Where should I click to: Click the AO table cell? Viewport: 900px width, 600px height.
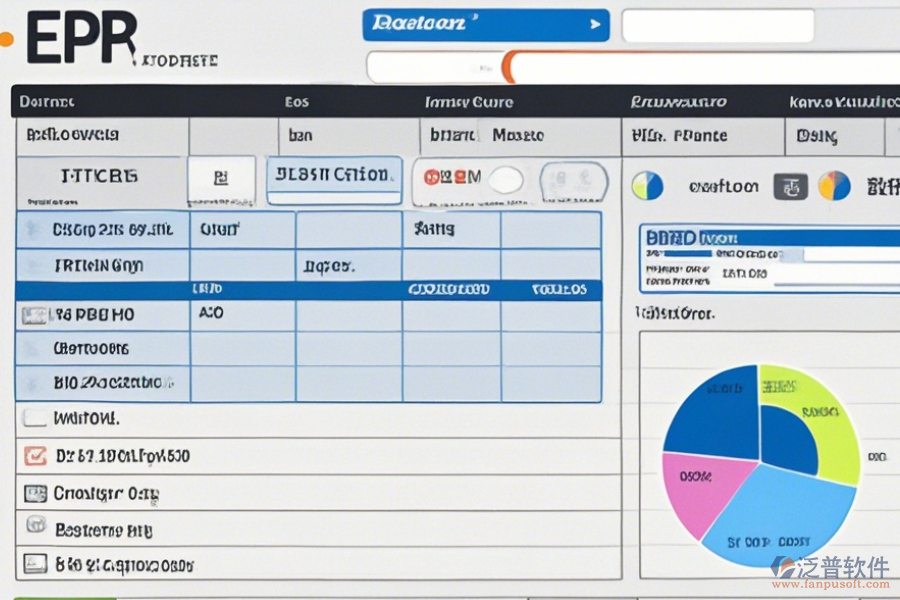point(242,316)
